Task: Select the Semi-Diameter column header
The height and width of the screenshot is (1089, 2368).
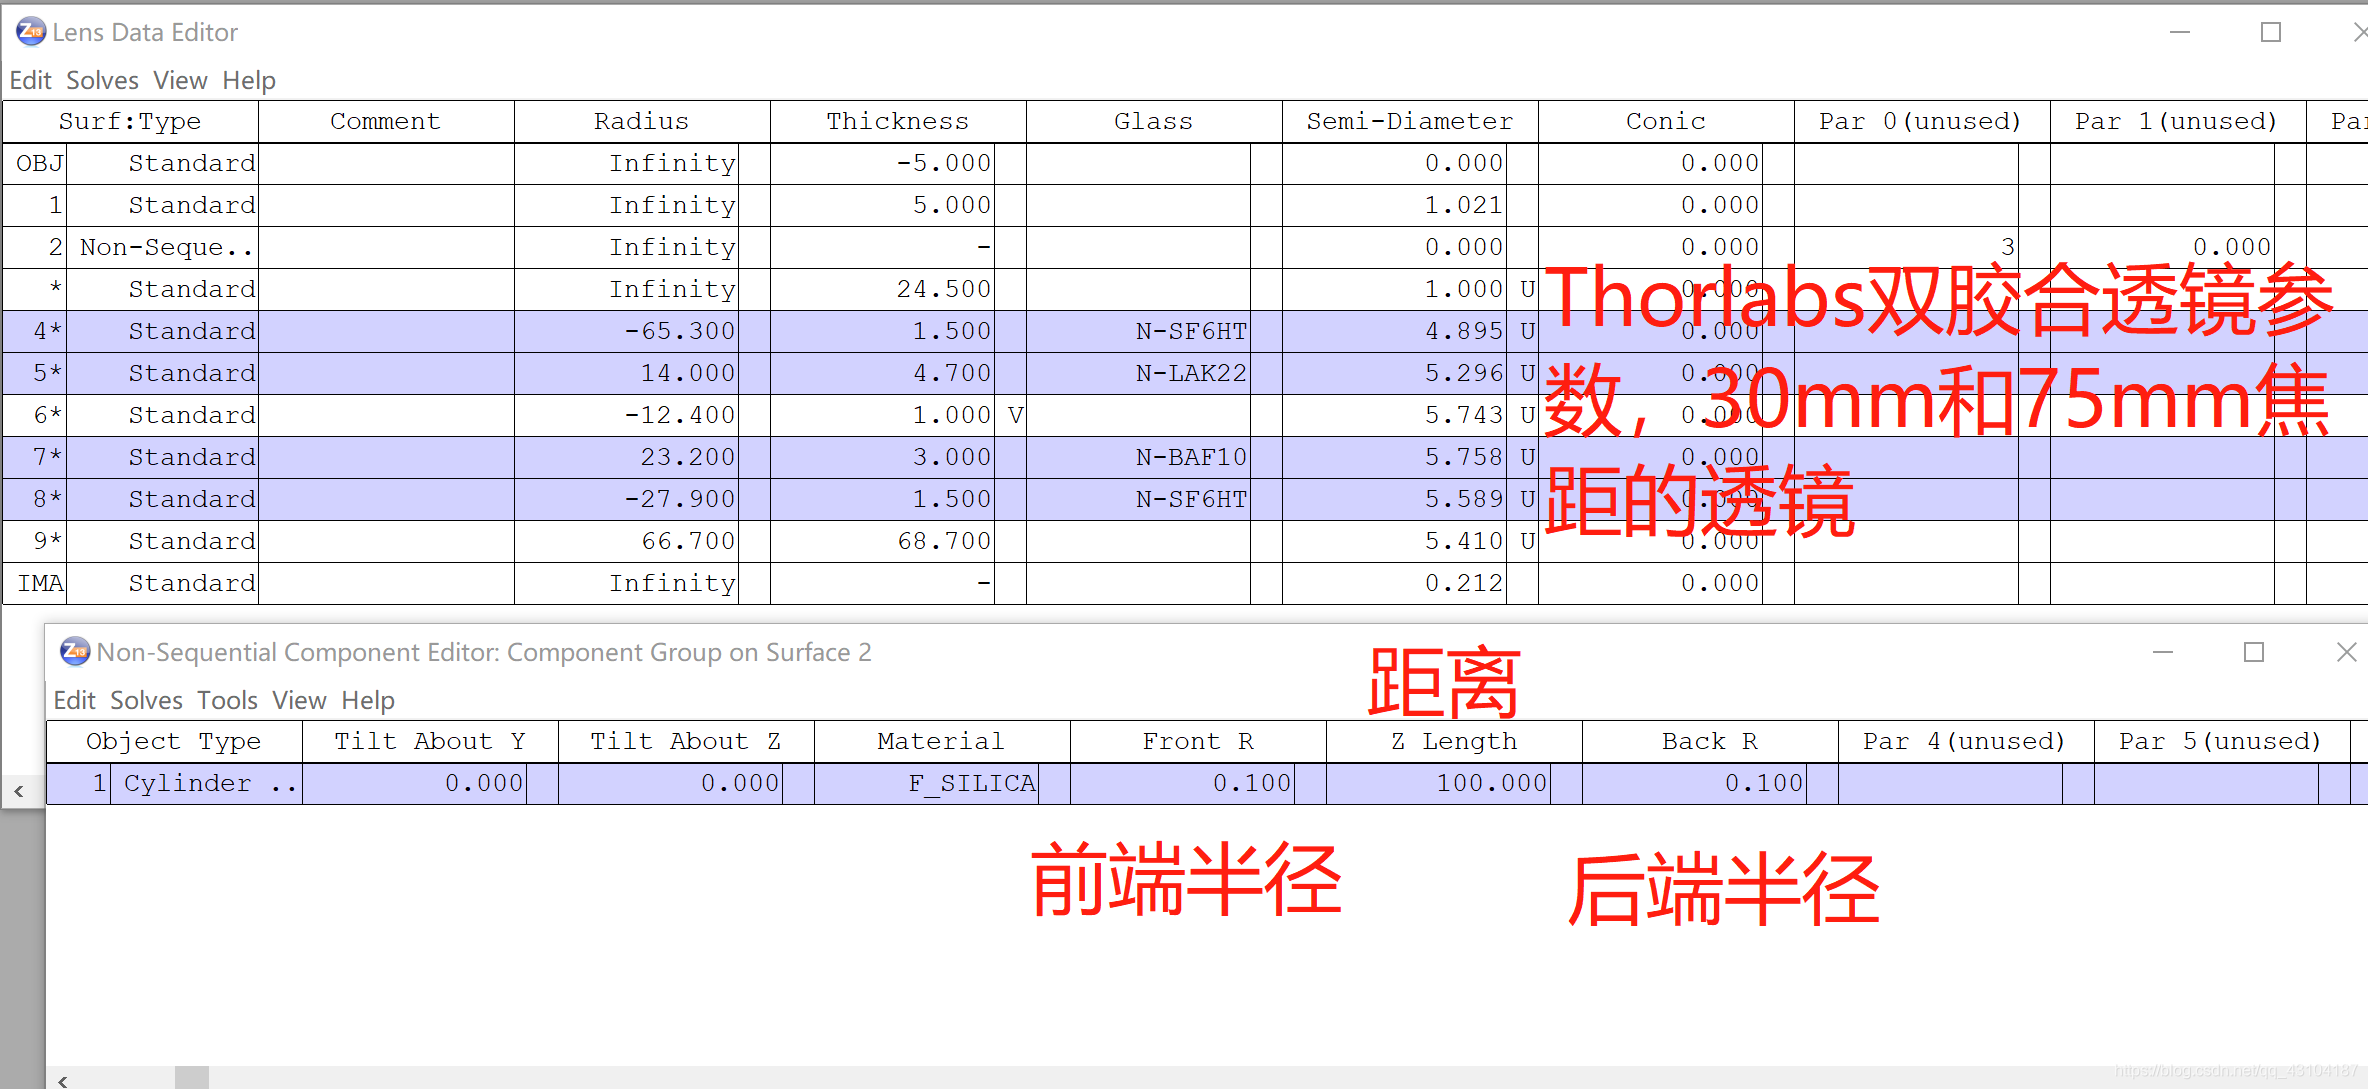Action: click(1410, 121)
